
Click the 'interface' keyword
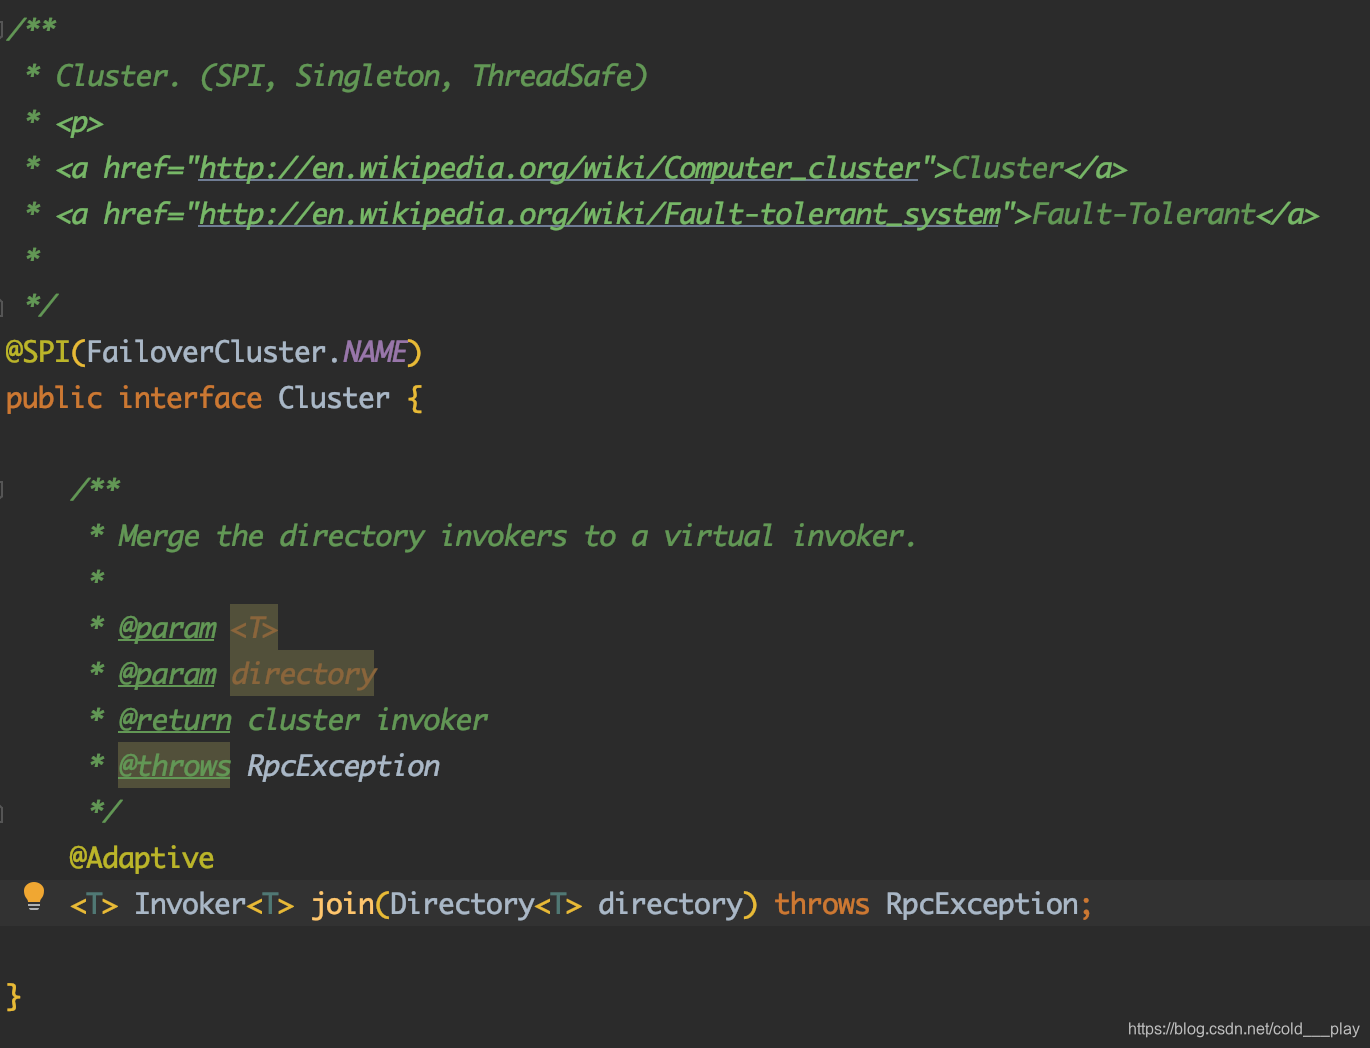[x=190, y=398]
